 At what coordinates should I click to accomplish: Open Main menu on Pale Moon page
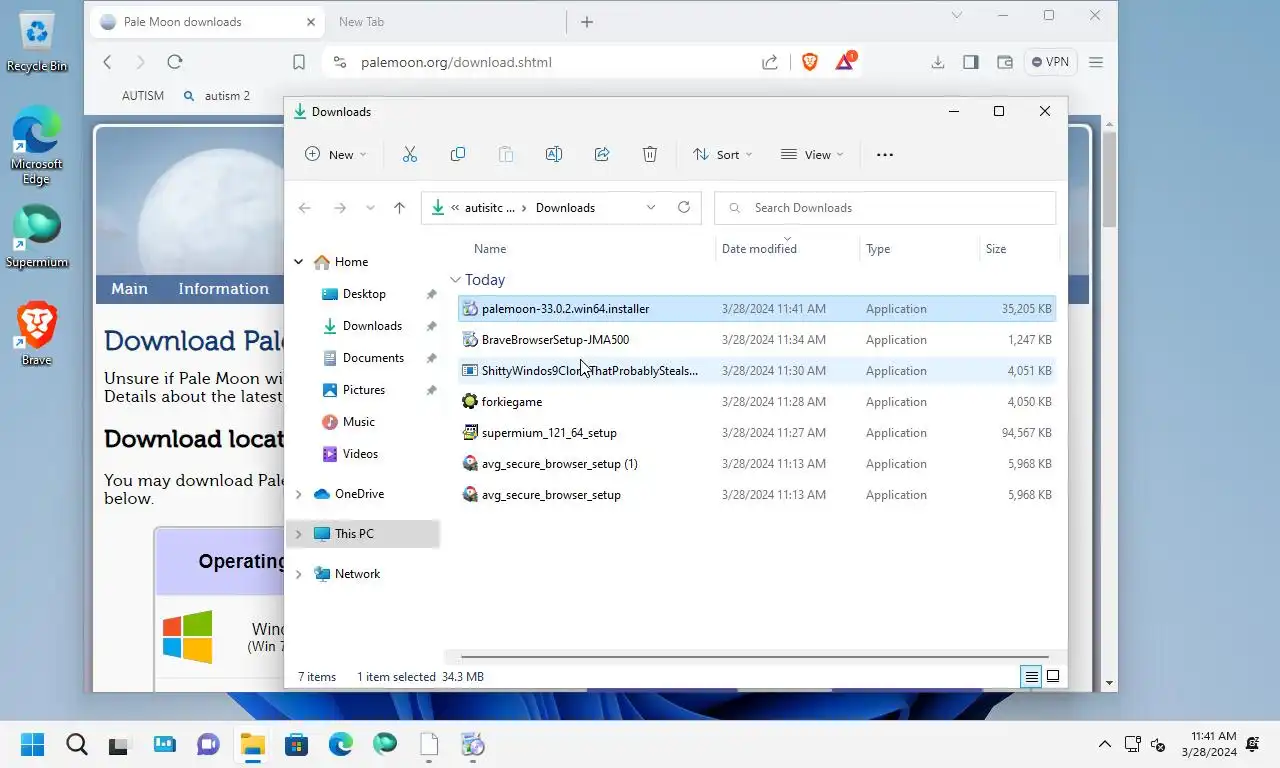click(129, 289)
